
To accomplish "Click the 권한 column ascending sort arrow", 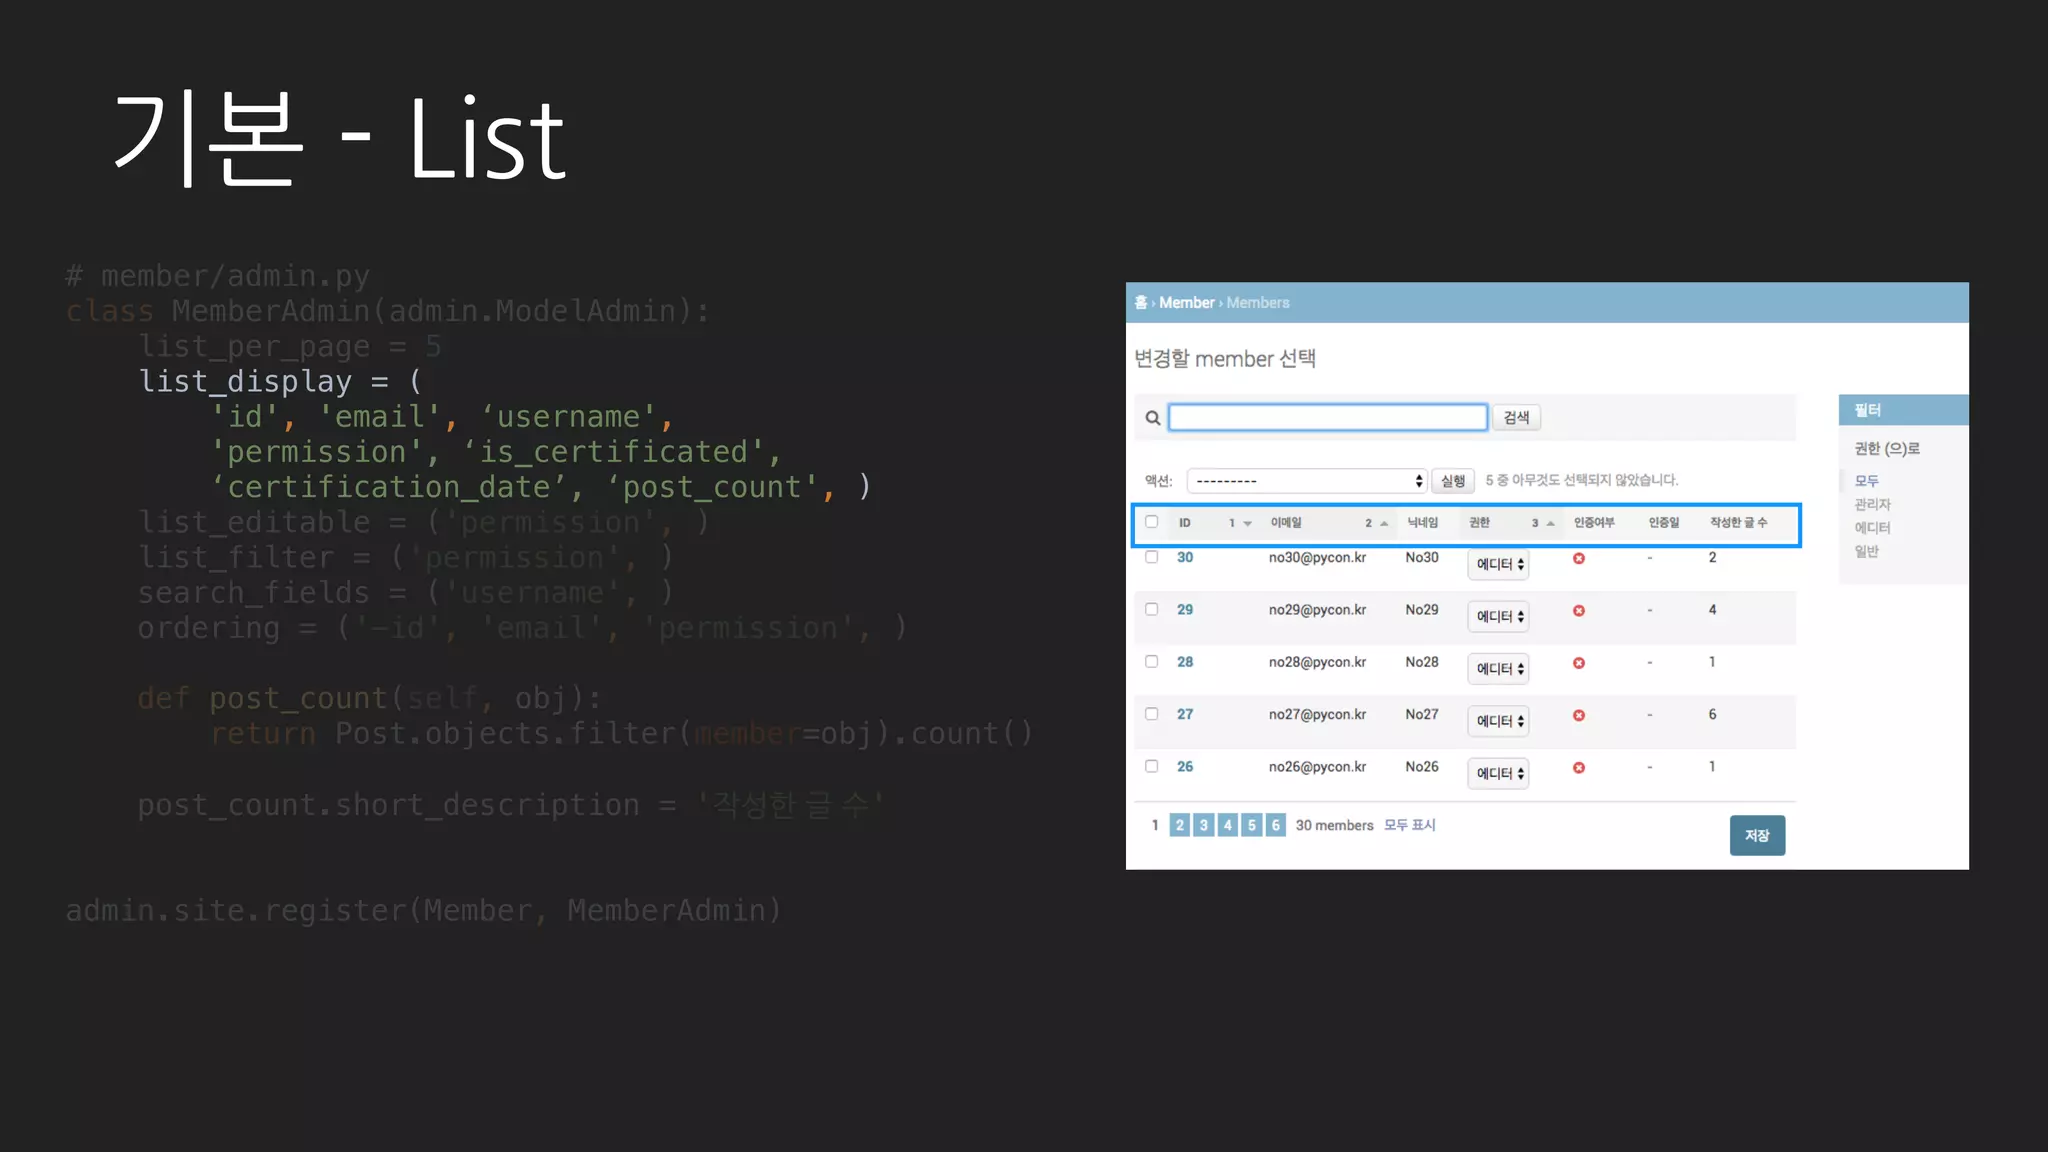I will 1550,523.
